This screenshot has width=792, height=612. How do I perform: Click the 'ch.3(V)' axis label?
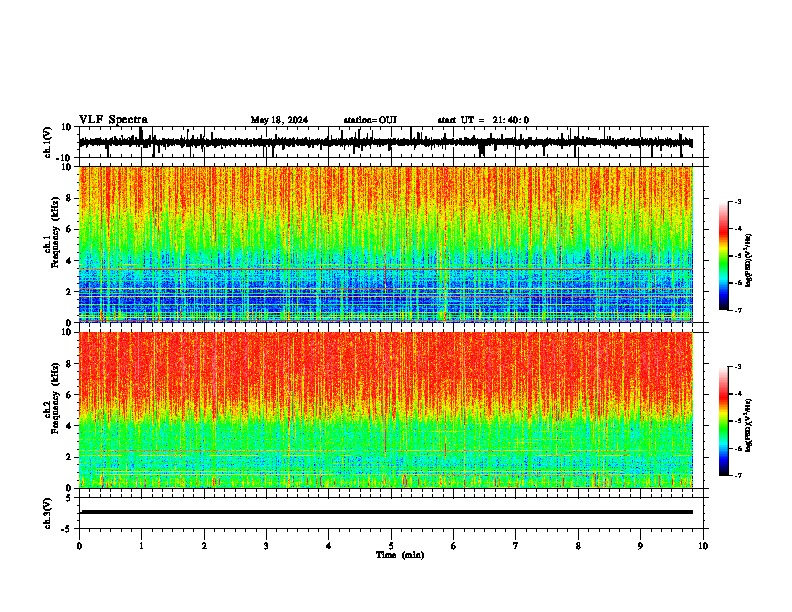pos(48,514)
